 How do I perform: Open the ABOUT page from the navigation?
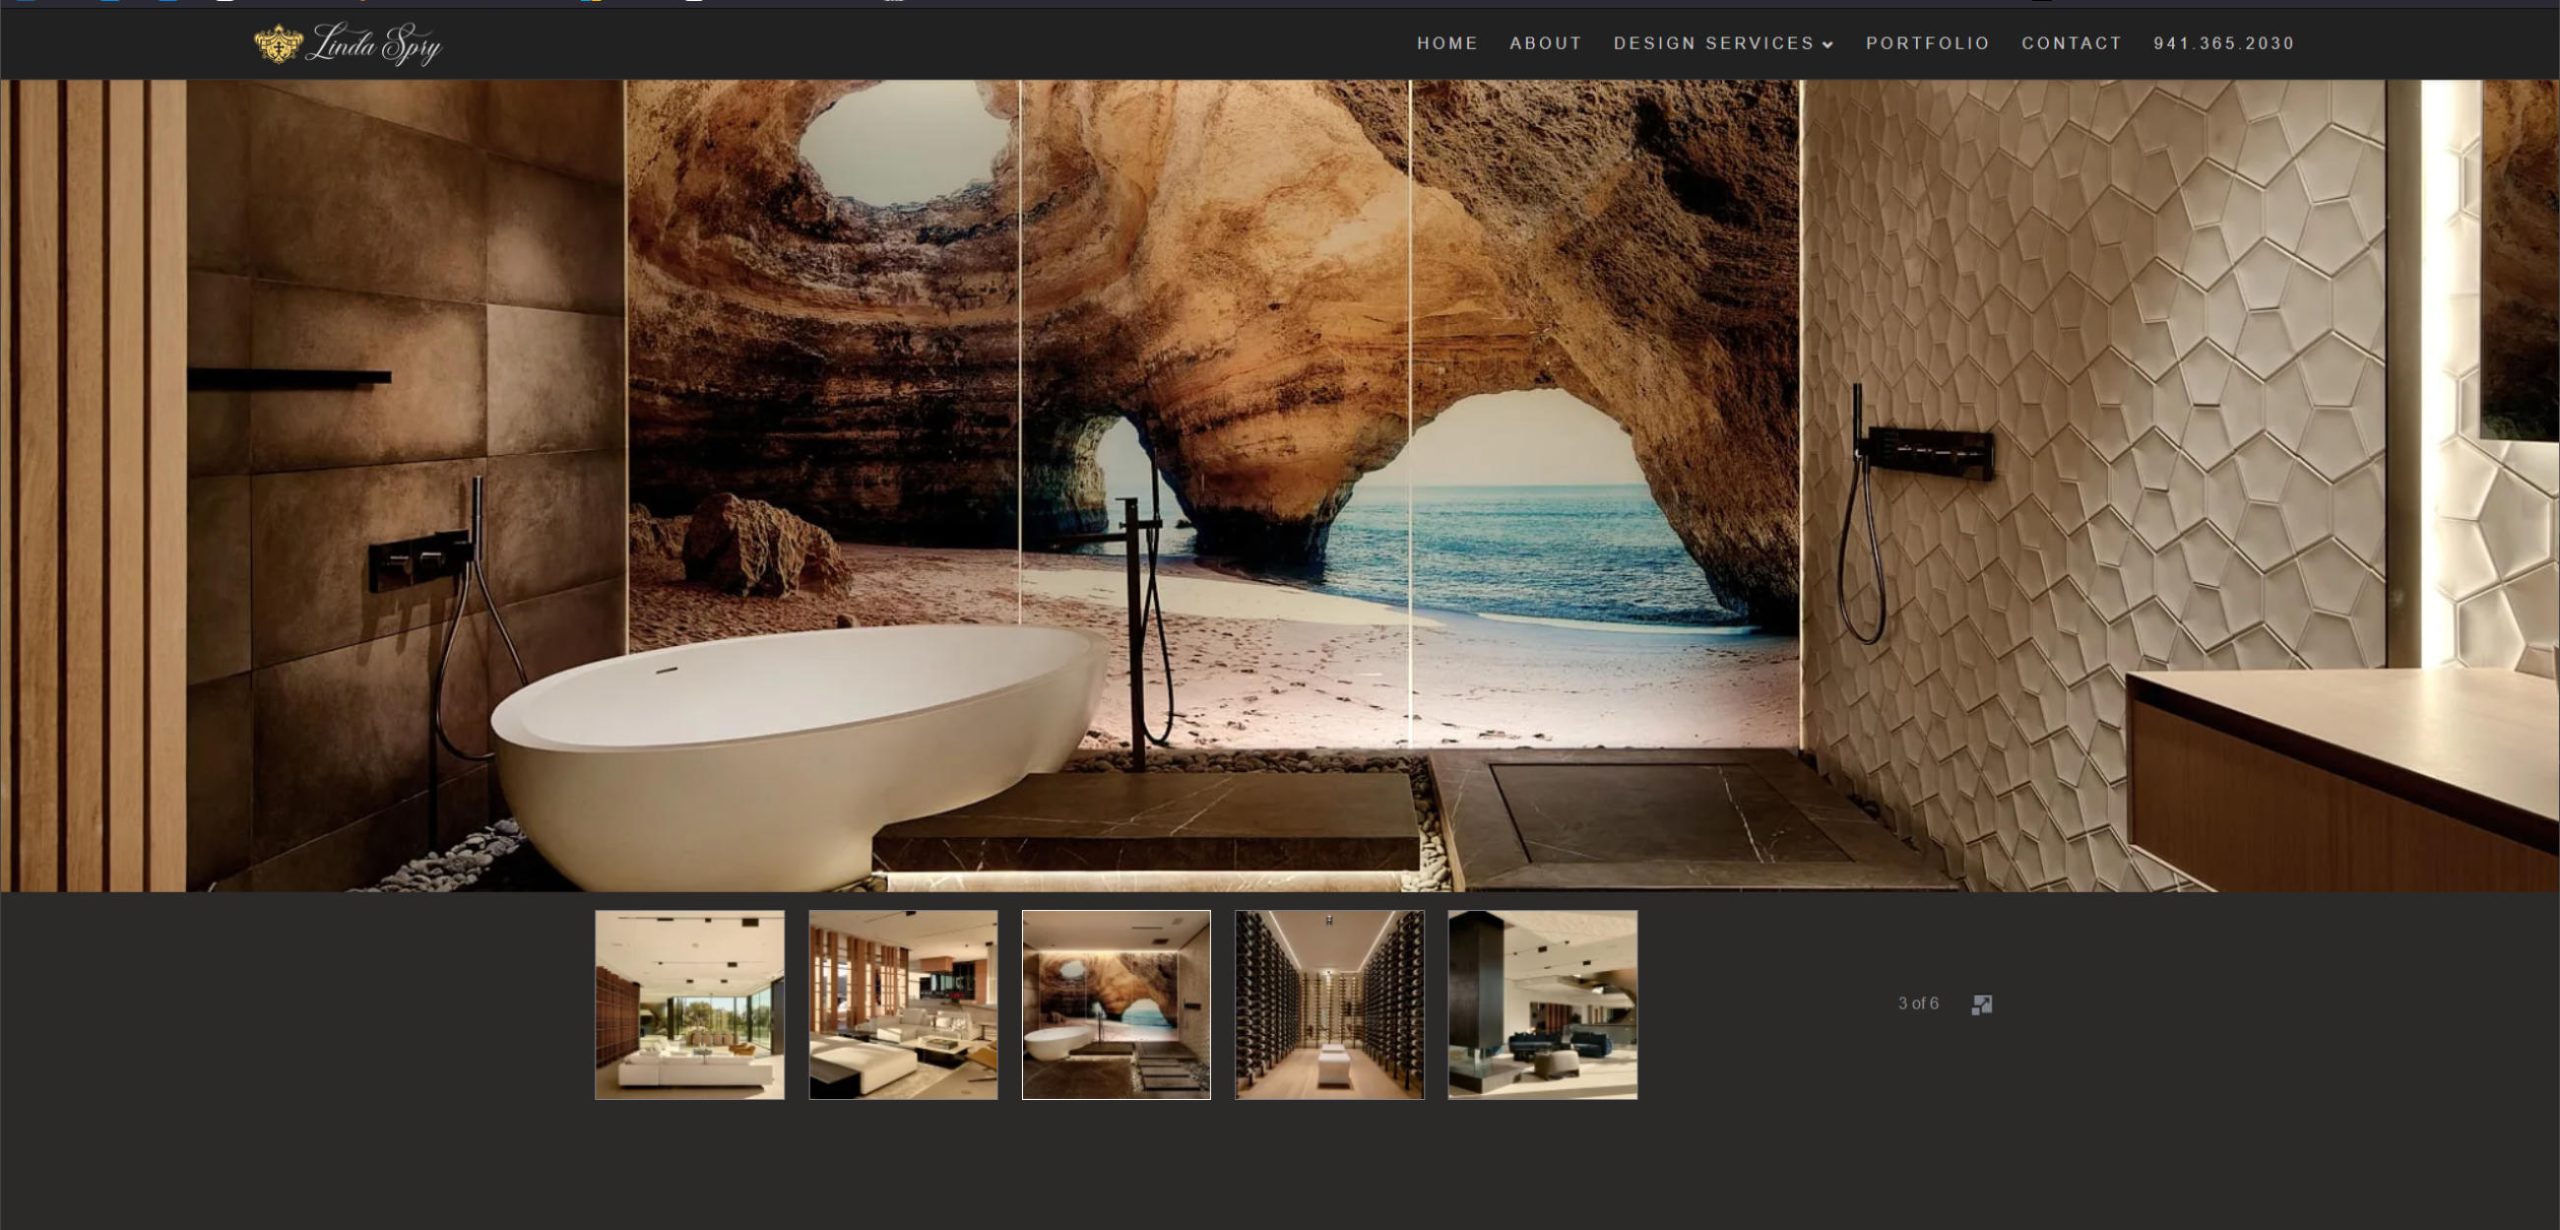coord(1545,44)
